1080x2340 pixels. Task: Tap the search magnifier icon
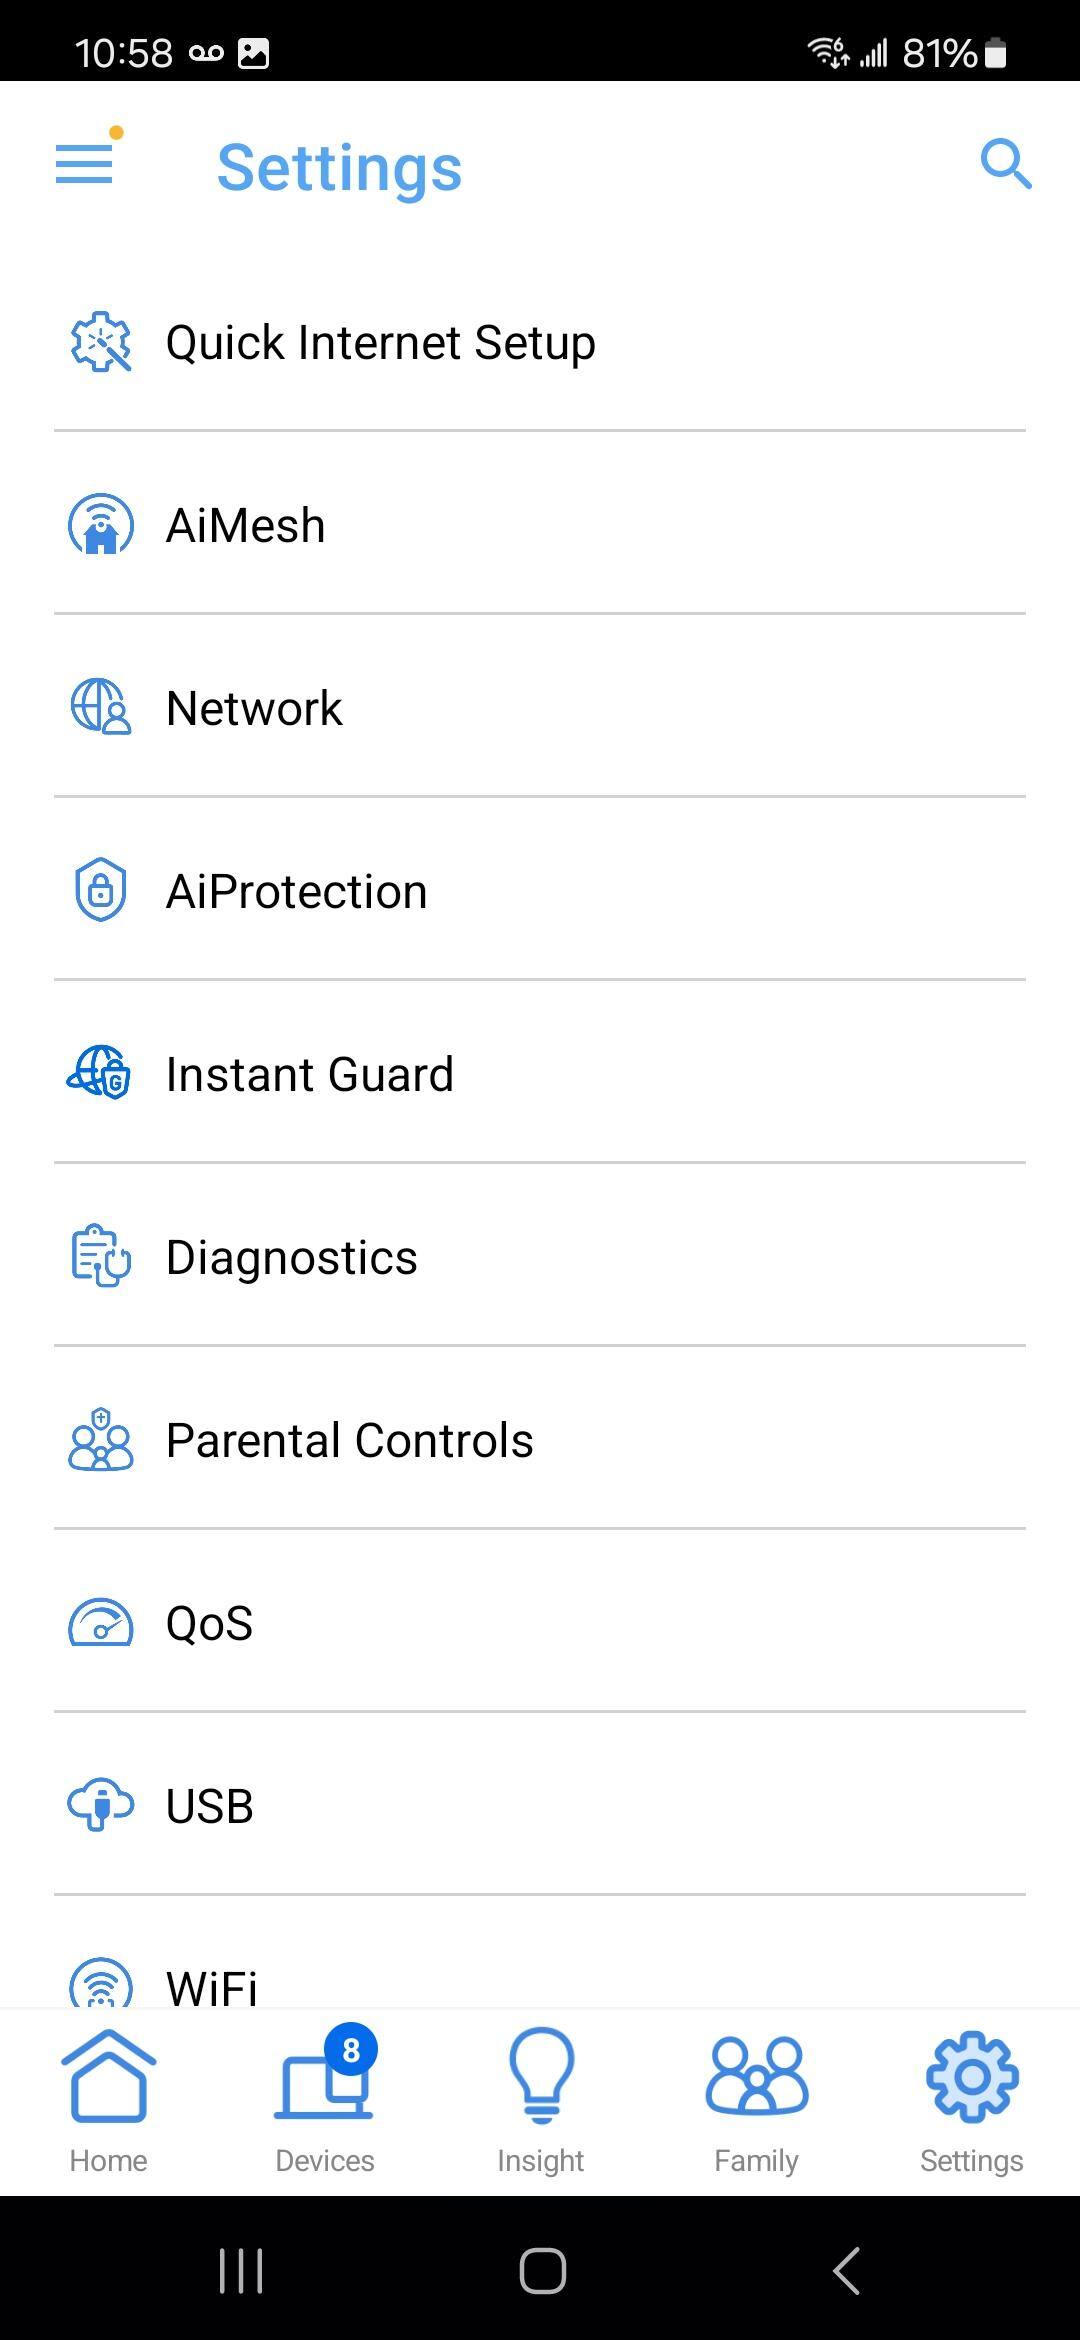pos(1005,164)
